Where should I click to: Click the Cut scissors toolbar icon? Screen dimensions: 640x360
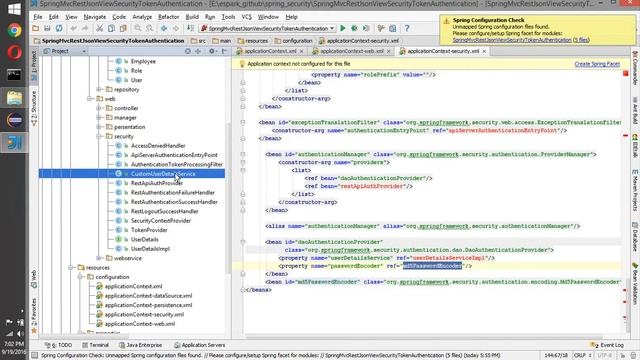pyautogui.click(x=99, y=28)
